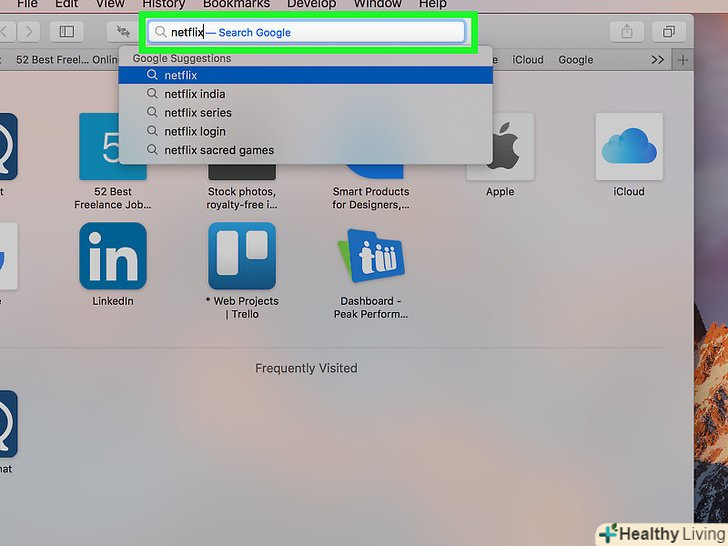The height and width of the screenshot is (546, 728).
Task: Show all tabs overview icon
Action: pyautogui.click(x=669, y=32)
